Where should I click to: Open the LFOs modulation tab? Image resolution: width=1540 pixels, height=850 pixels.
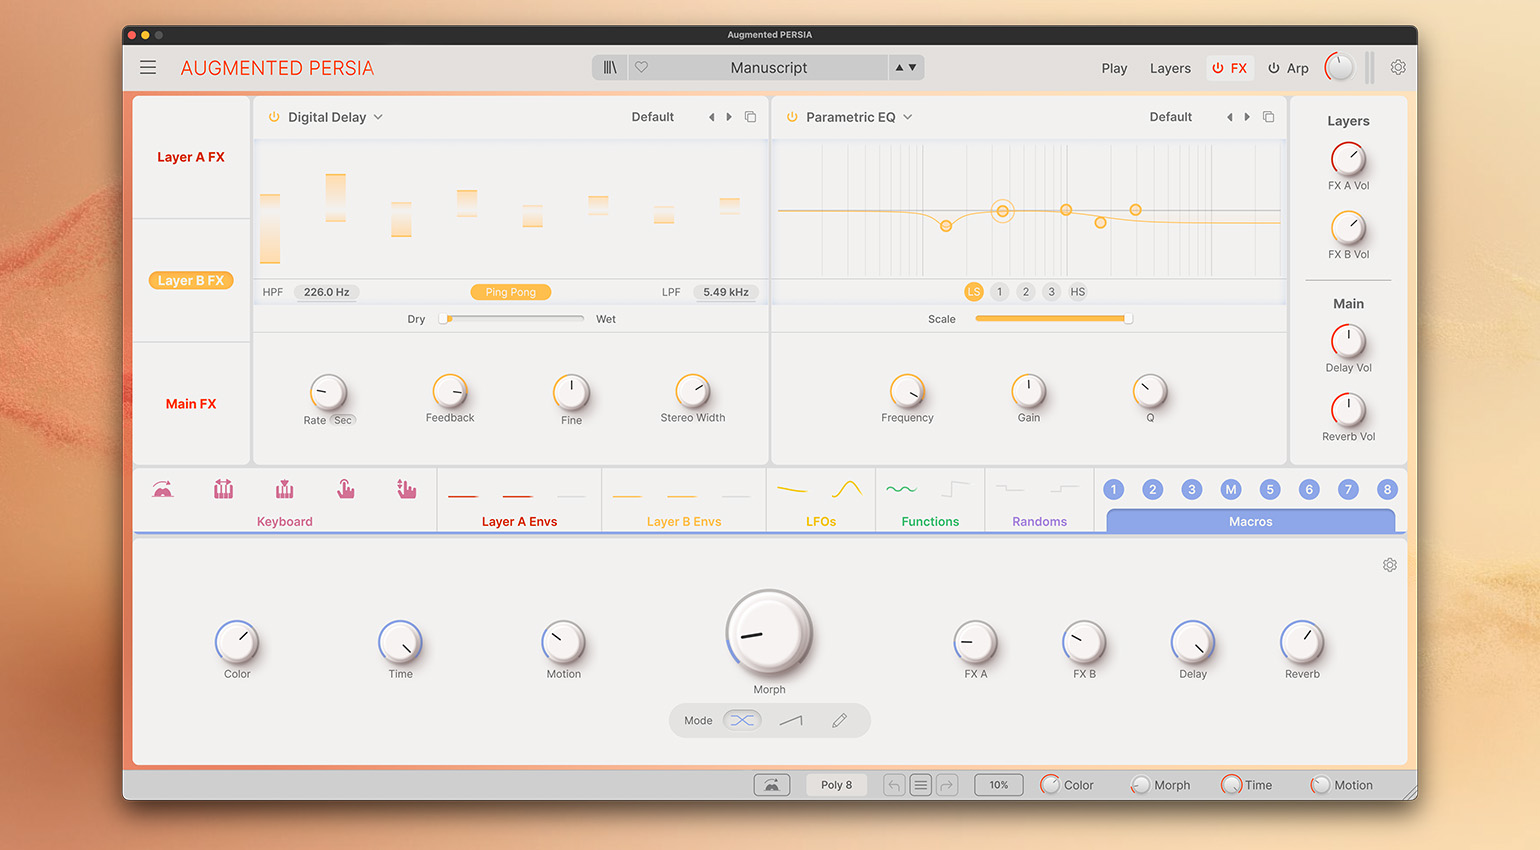coord(820,521)
